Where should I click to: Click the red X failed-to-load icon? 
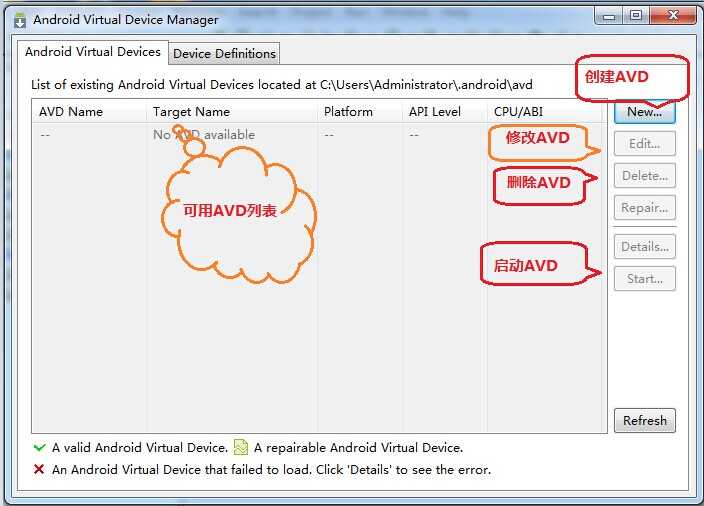click(39, 469)
